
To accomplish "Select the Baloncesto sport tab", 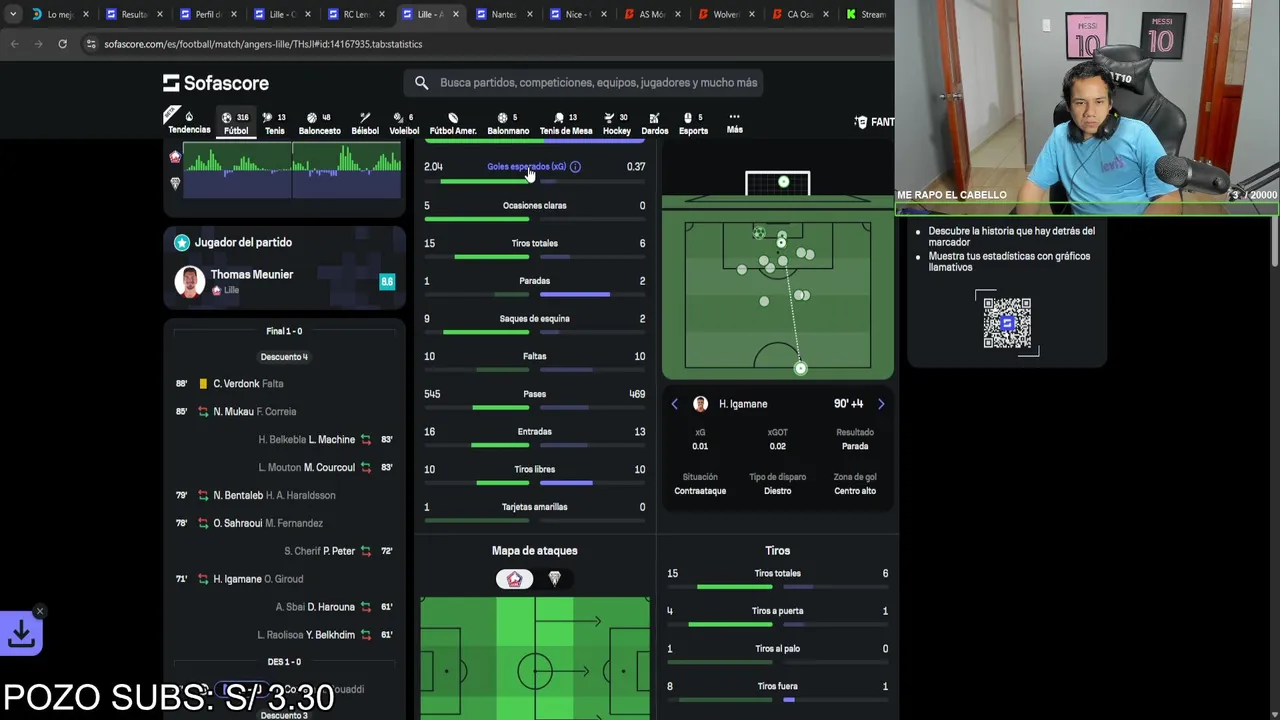I will [319, 123].
